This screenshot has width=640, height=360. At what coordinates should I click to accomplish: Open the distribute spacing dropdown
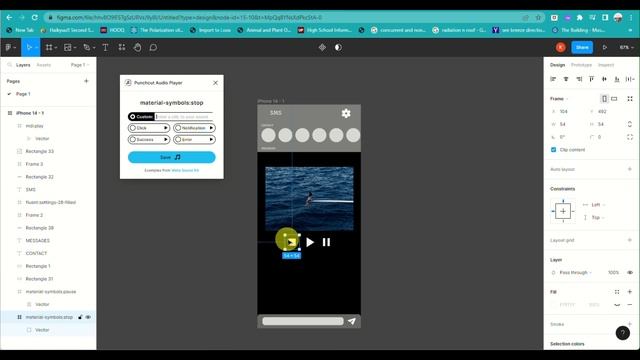[630, 79]
